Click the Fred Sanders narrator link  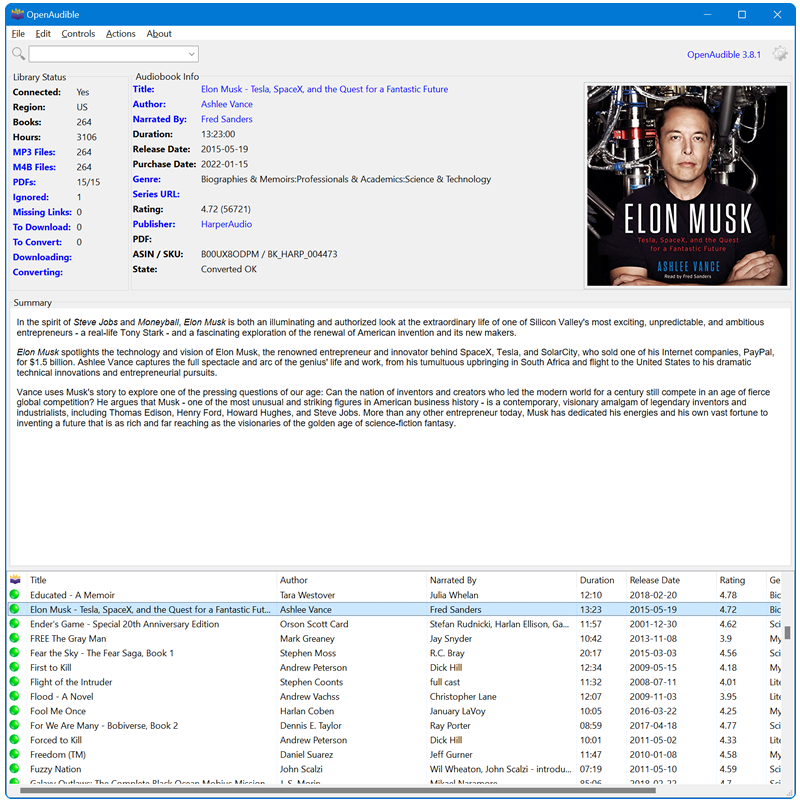227,119
